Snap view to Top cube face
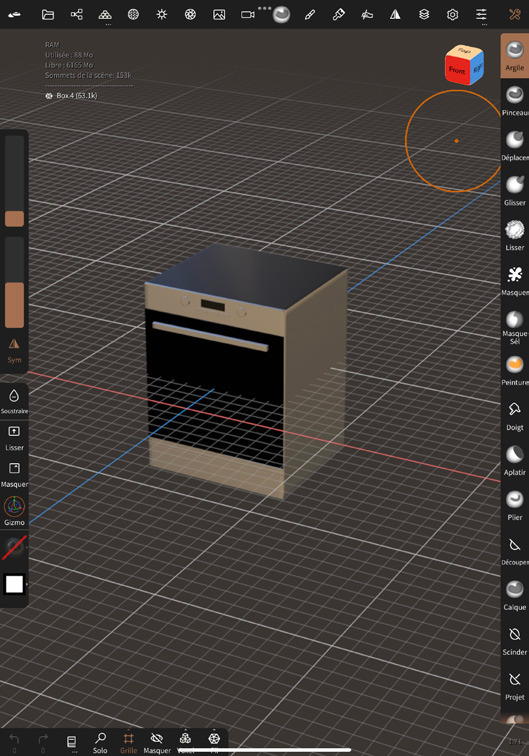 (464, 50)
